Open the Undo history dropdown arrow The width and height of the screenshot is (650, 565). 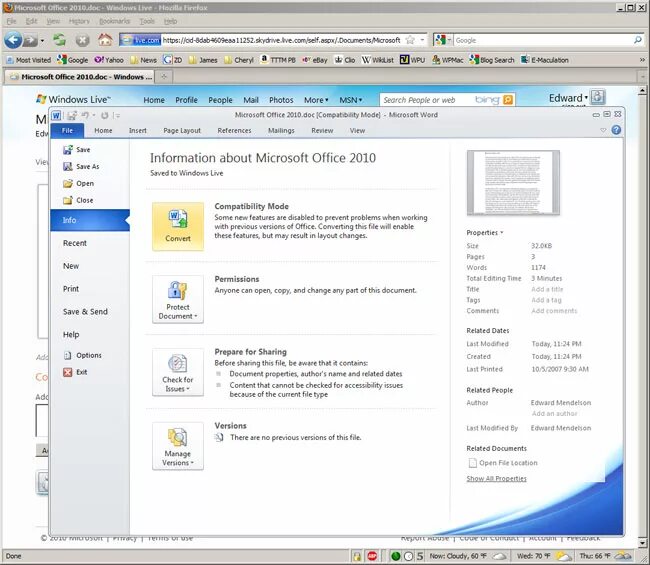click(x=94, y=115)
